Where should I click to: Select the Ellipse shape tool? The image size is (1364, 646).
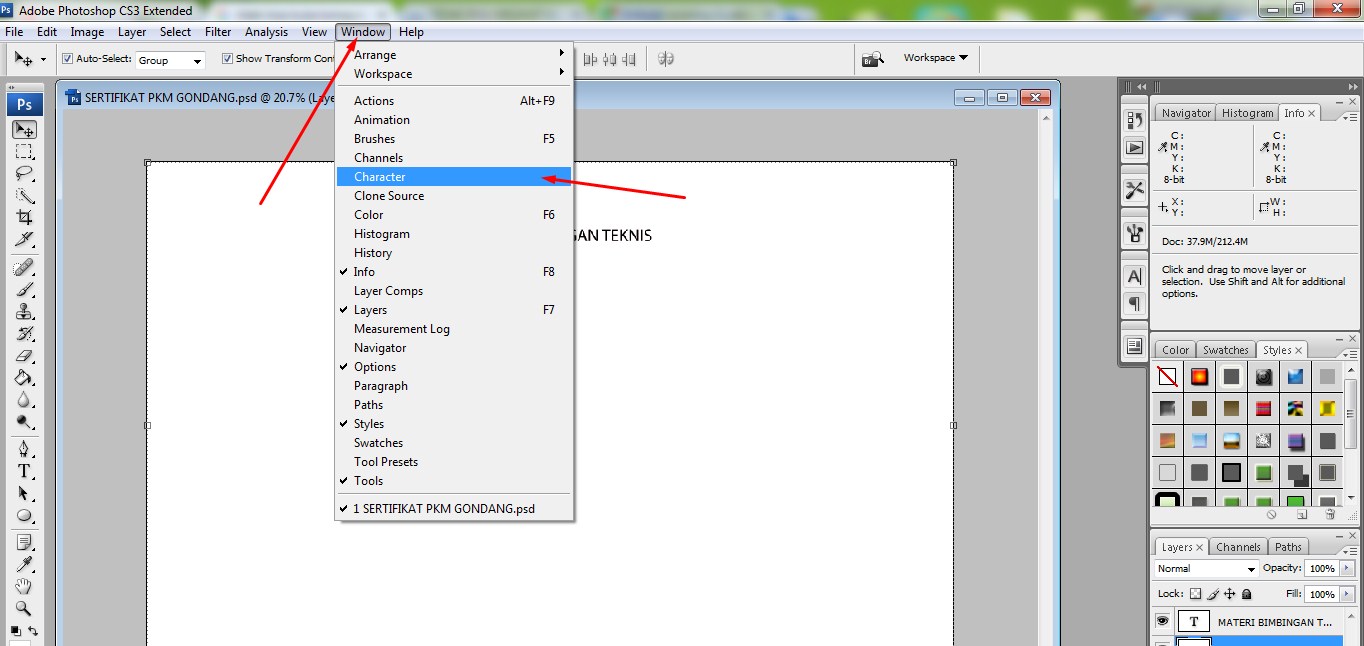(x=24, y=516)
